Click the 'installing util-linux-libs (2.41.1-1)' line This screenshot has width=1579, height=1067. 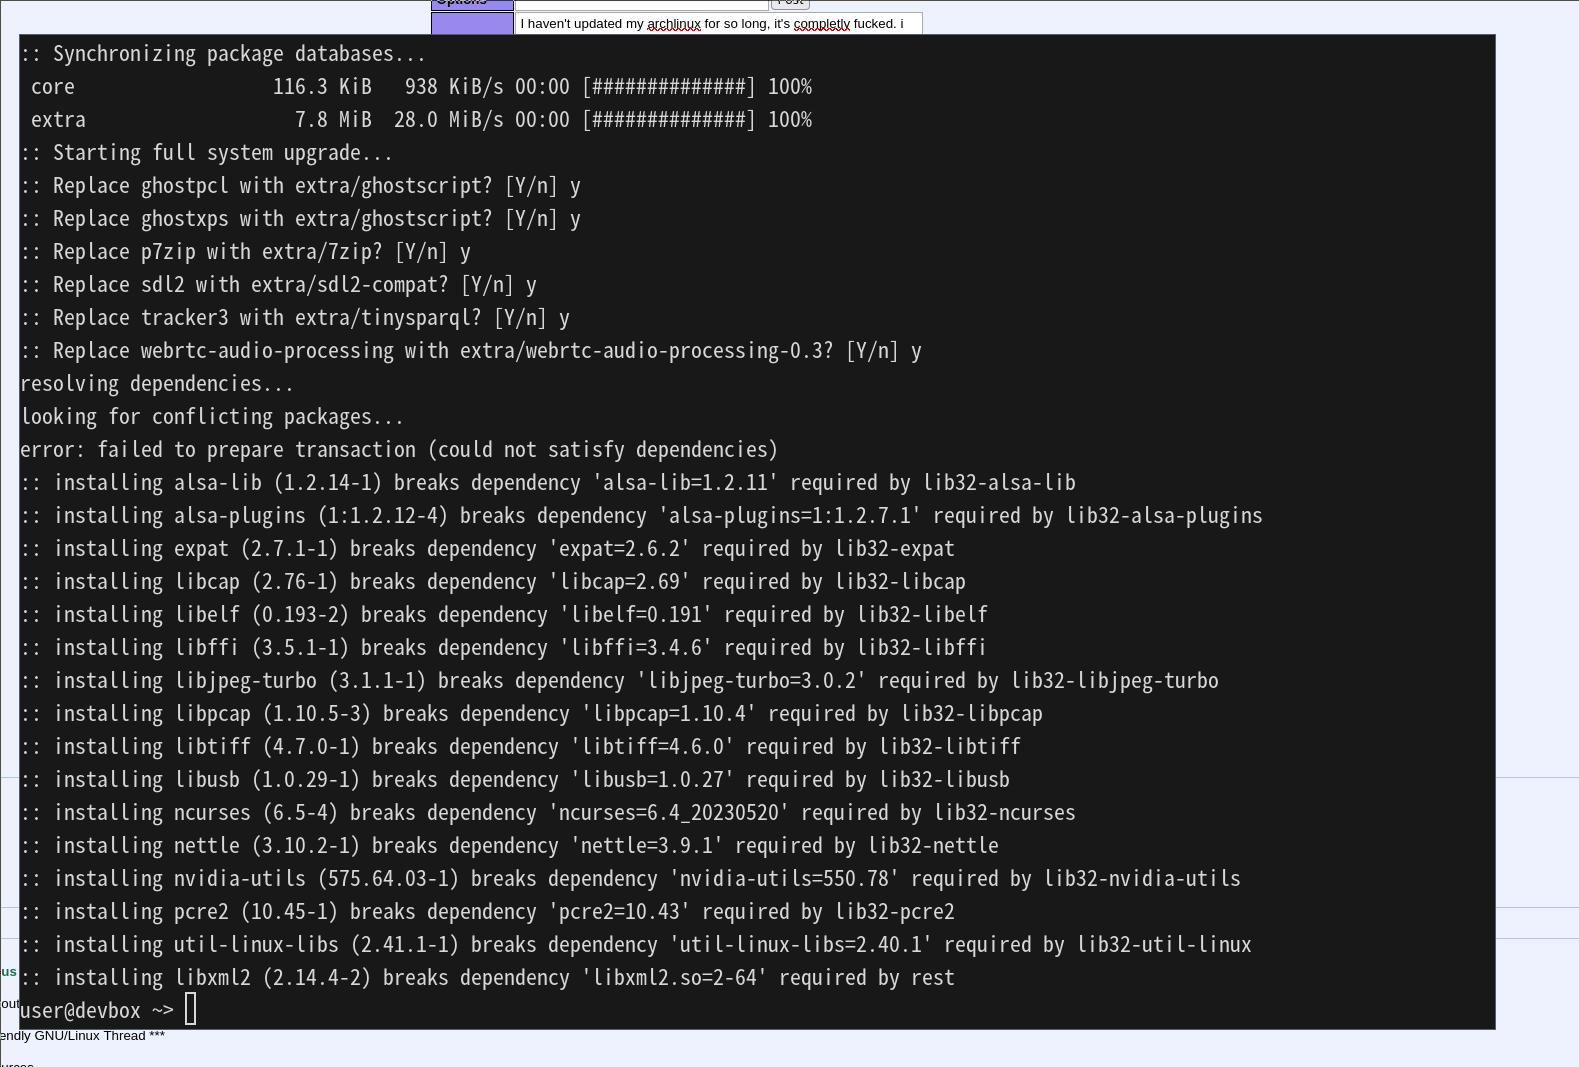point(636,945)
